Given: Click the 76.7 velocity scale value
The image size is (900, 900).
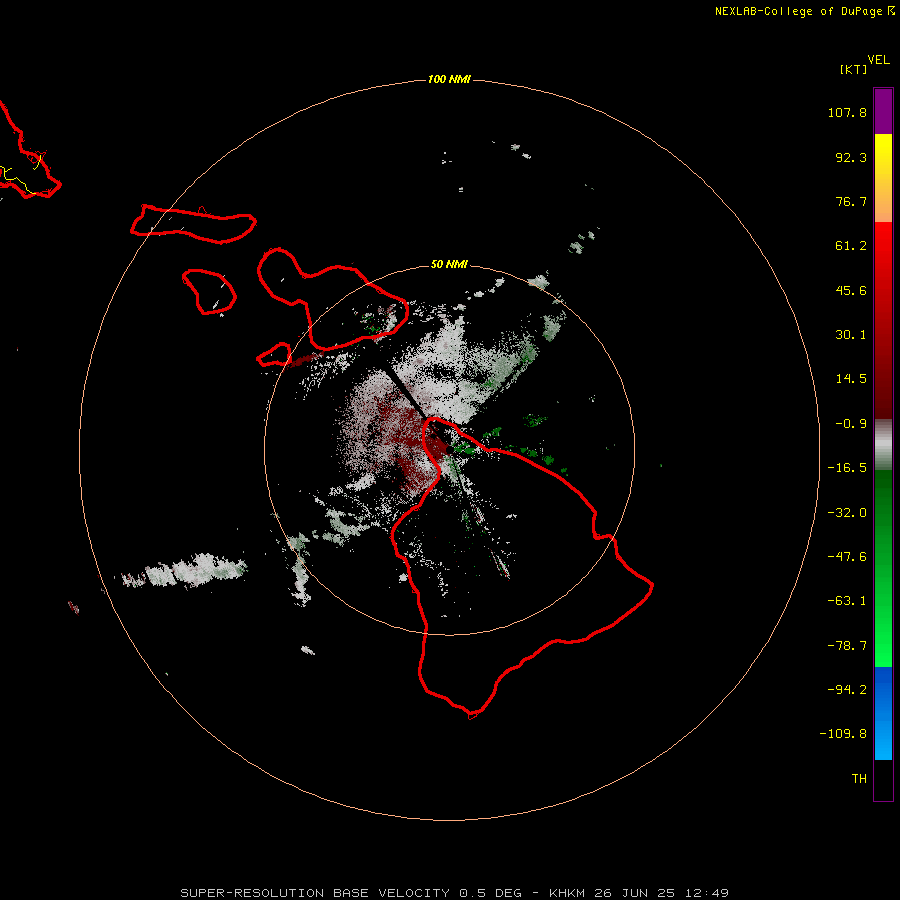Looking at the screenshot, I should click(851, 201).
